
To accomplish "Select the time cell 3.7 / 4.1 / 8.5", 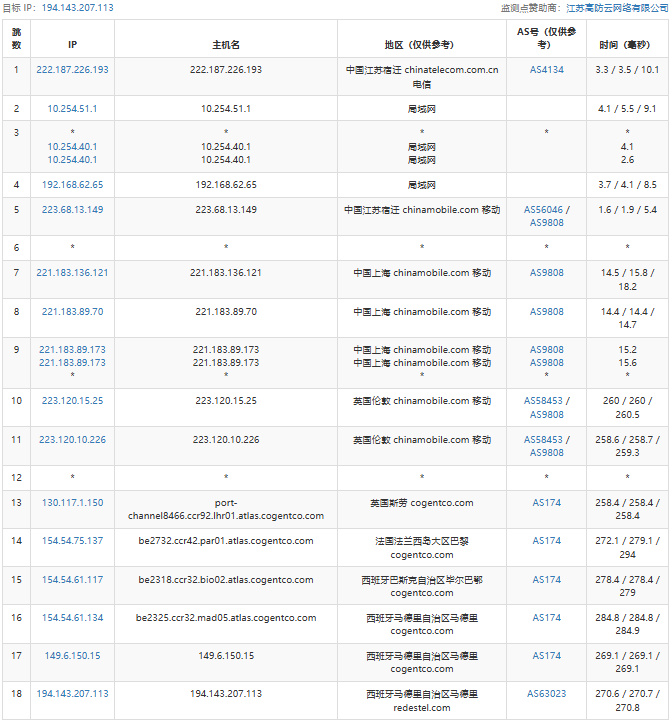I will click(627, 185).
